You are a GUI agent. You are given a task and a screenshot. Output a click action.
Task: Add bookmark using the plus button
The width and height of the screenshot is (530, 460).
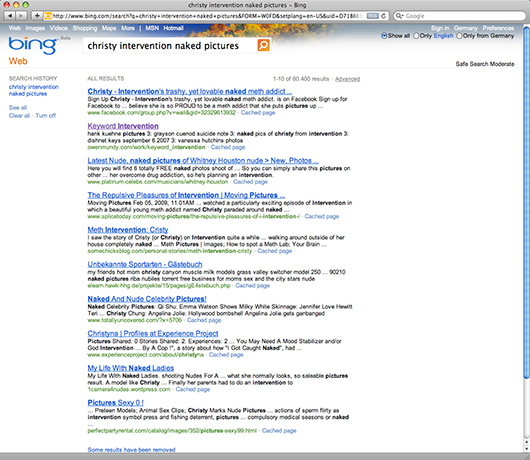click(x=37, y=16)
